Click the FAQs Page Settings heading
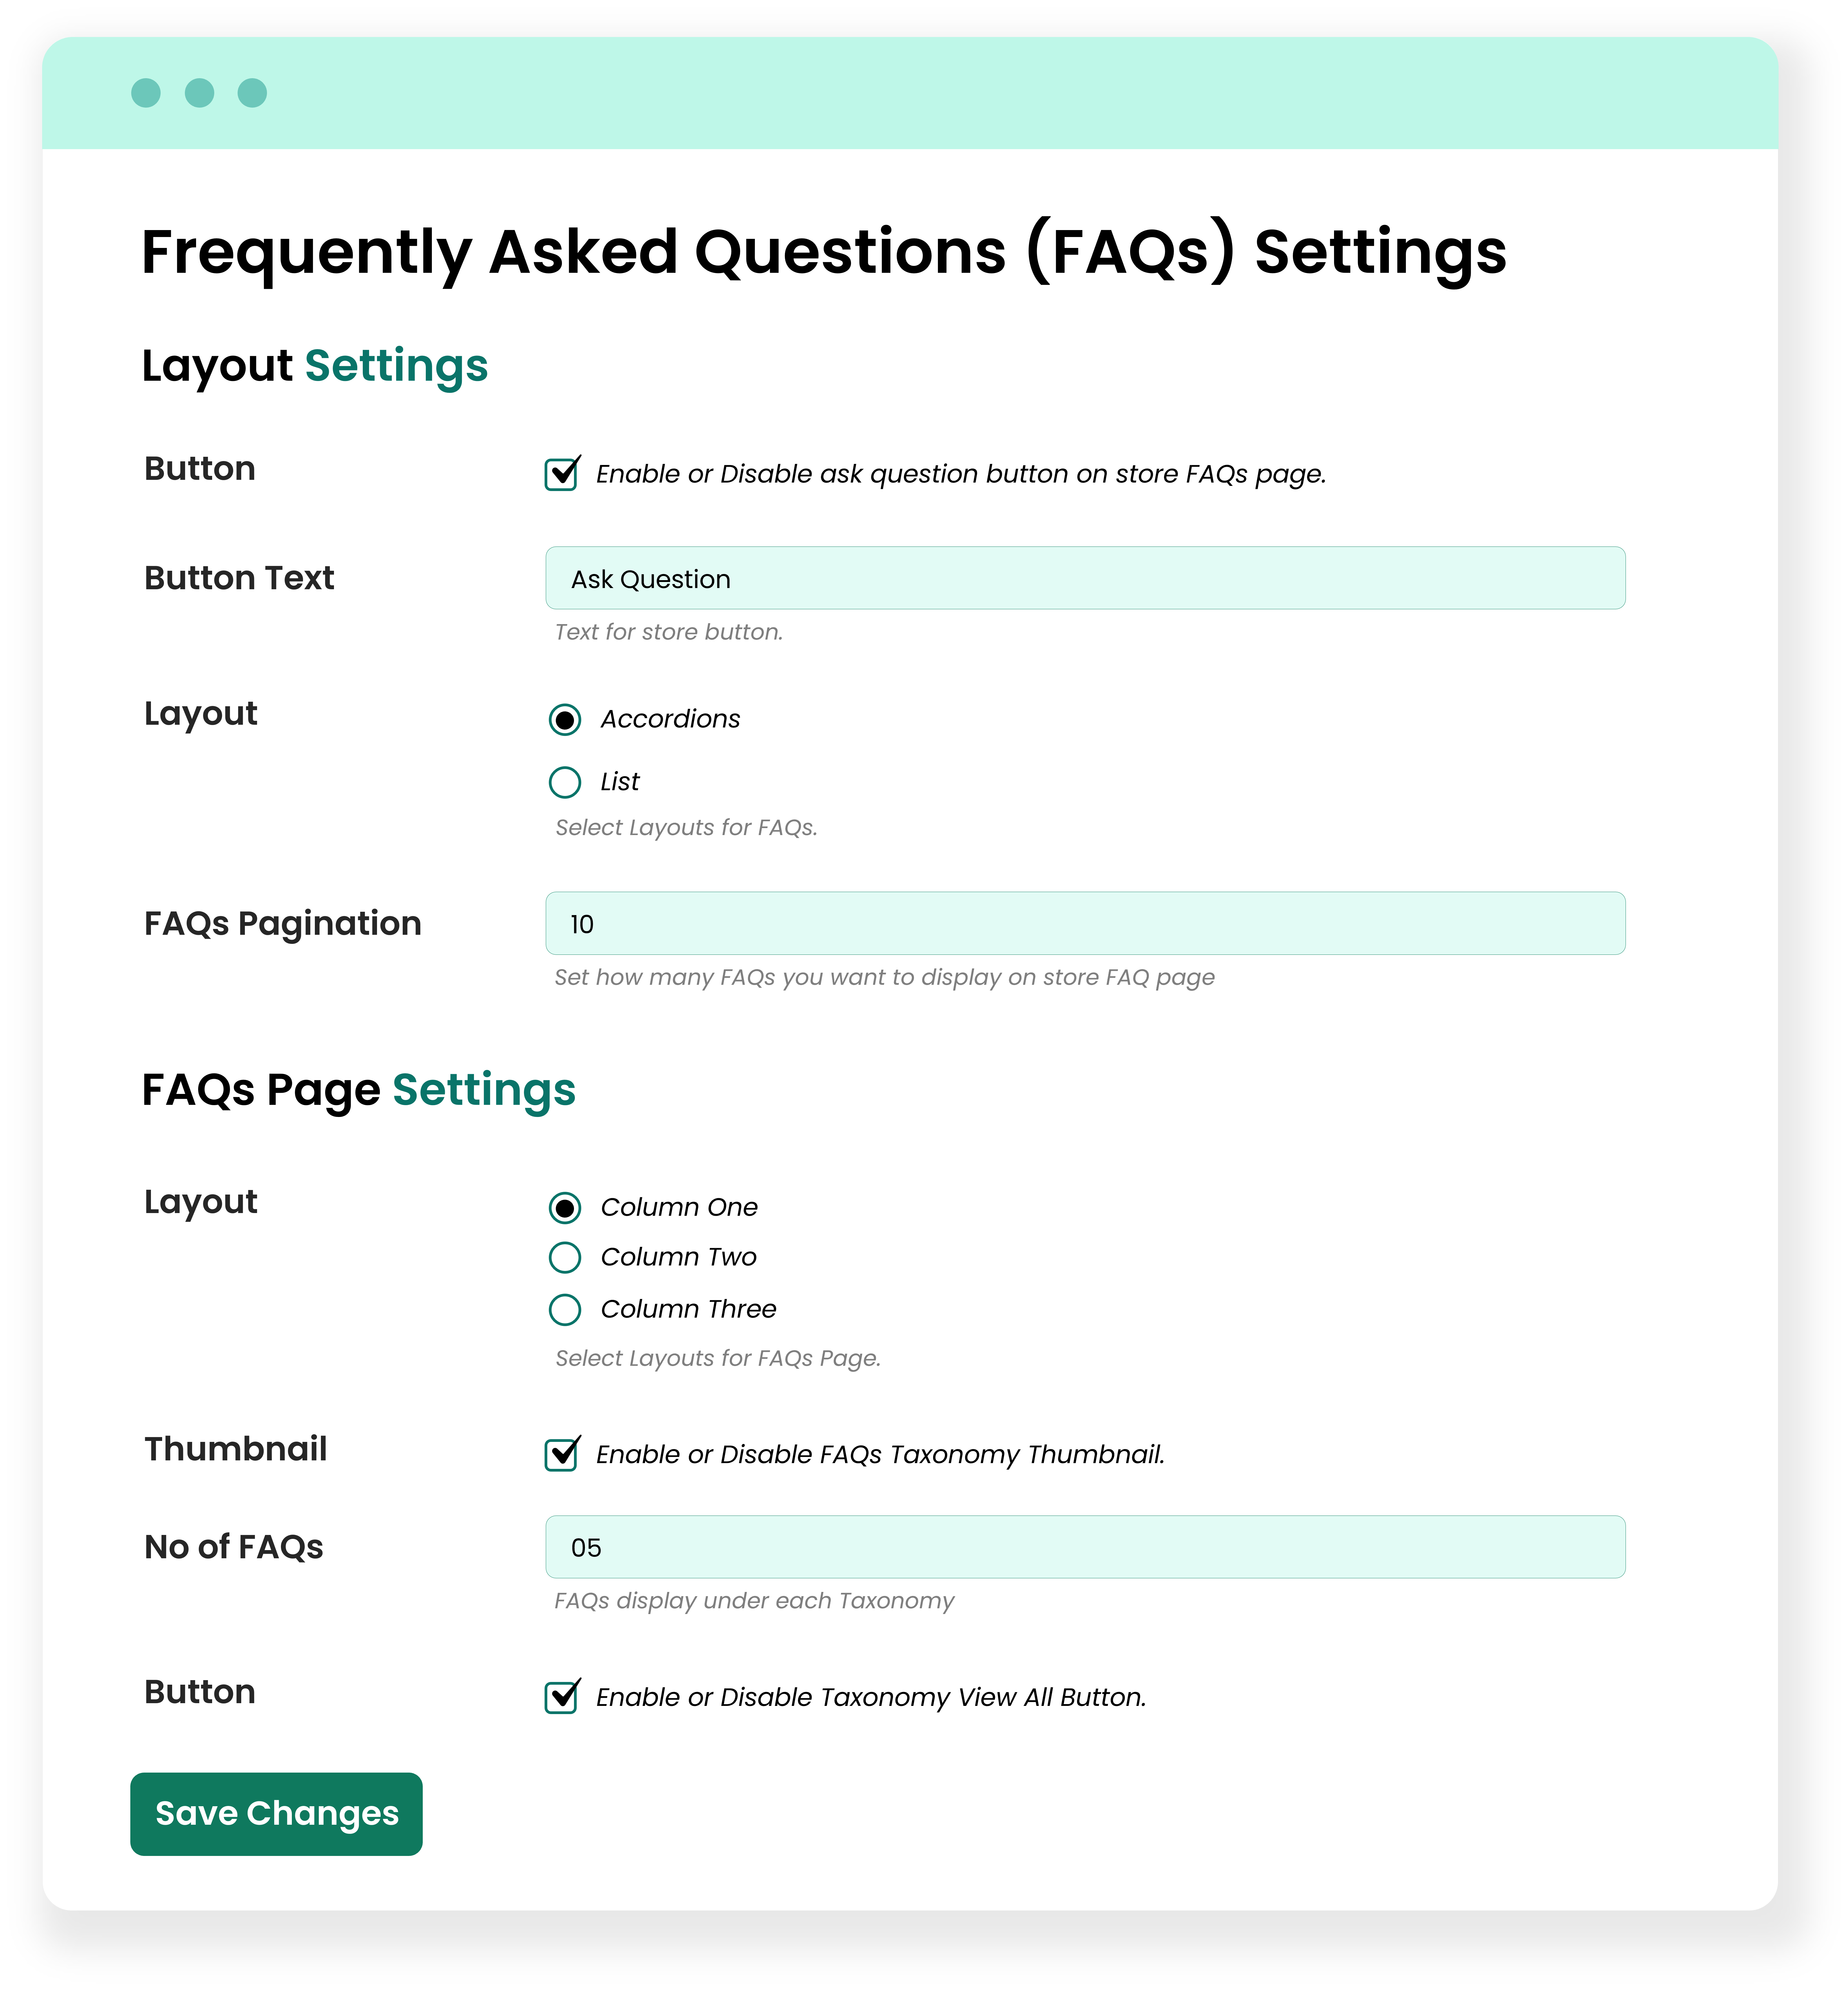 358,1090
